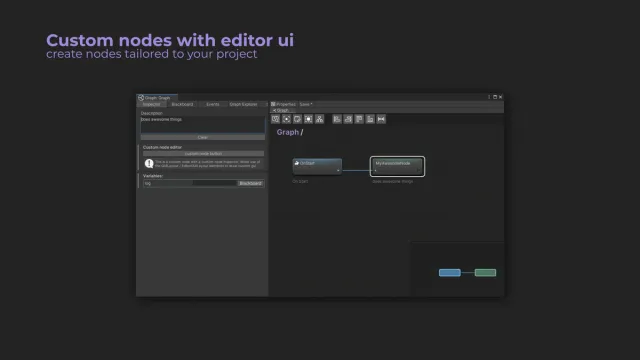
Task: Click the Unity logo in Graph window tab
Action: (141, 98)
